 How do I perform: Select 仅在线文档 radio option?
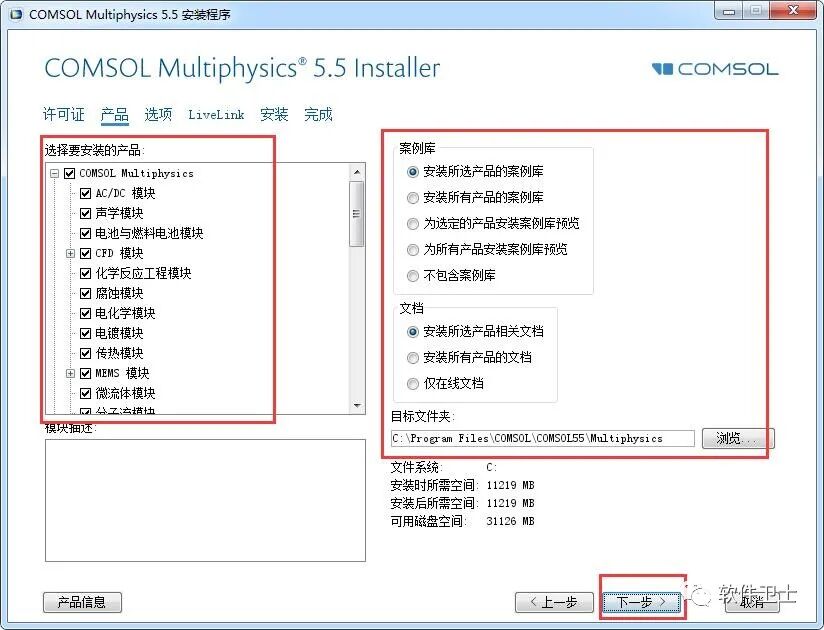(413, 384)
